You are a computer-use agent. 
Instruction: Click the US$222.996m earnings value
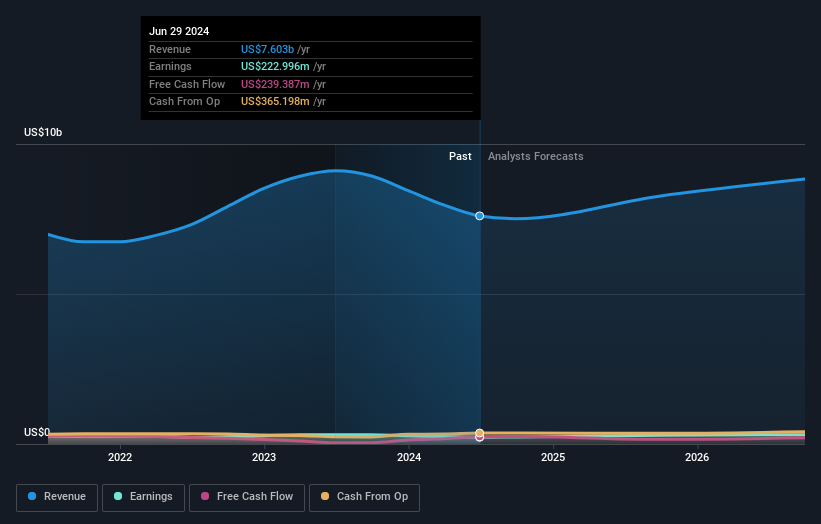pos(275,66)
